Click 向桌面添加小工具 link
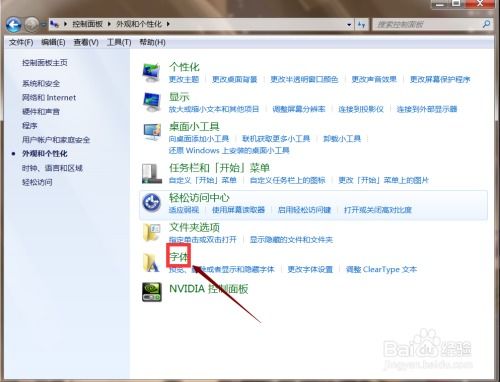 pyautogui.click(x=199, y=138)
